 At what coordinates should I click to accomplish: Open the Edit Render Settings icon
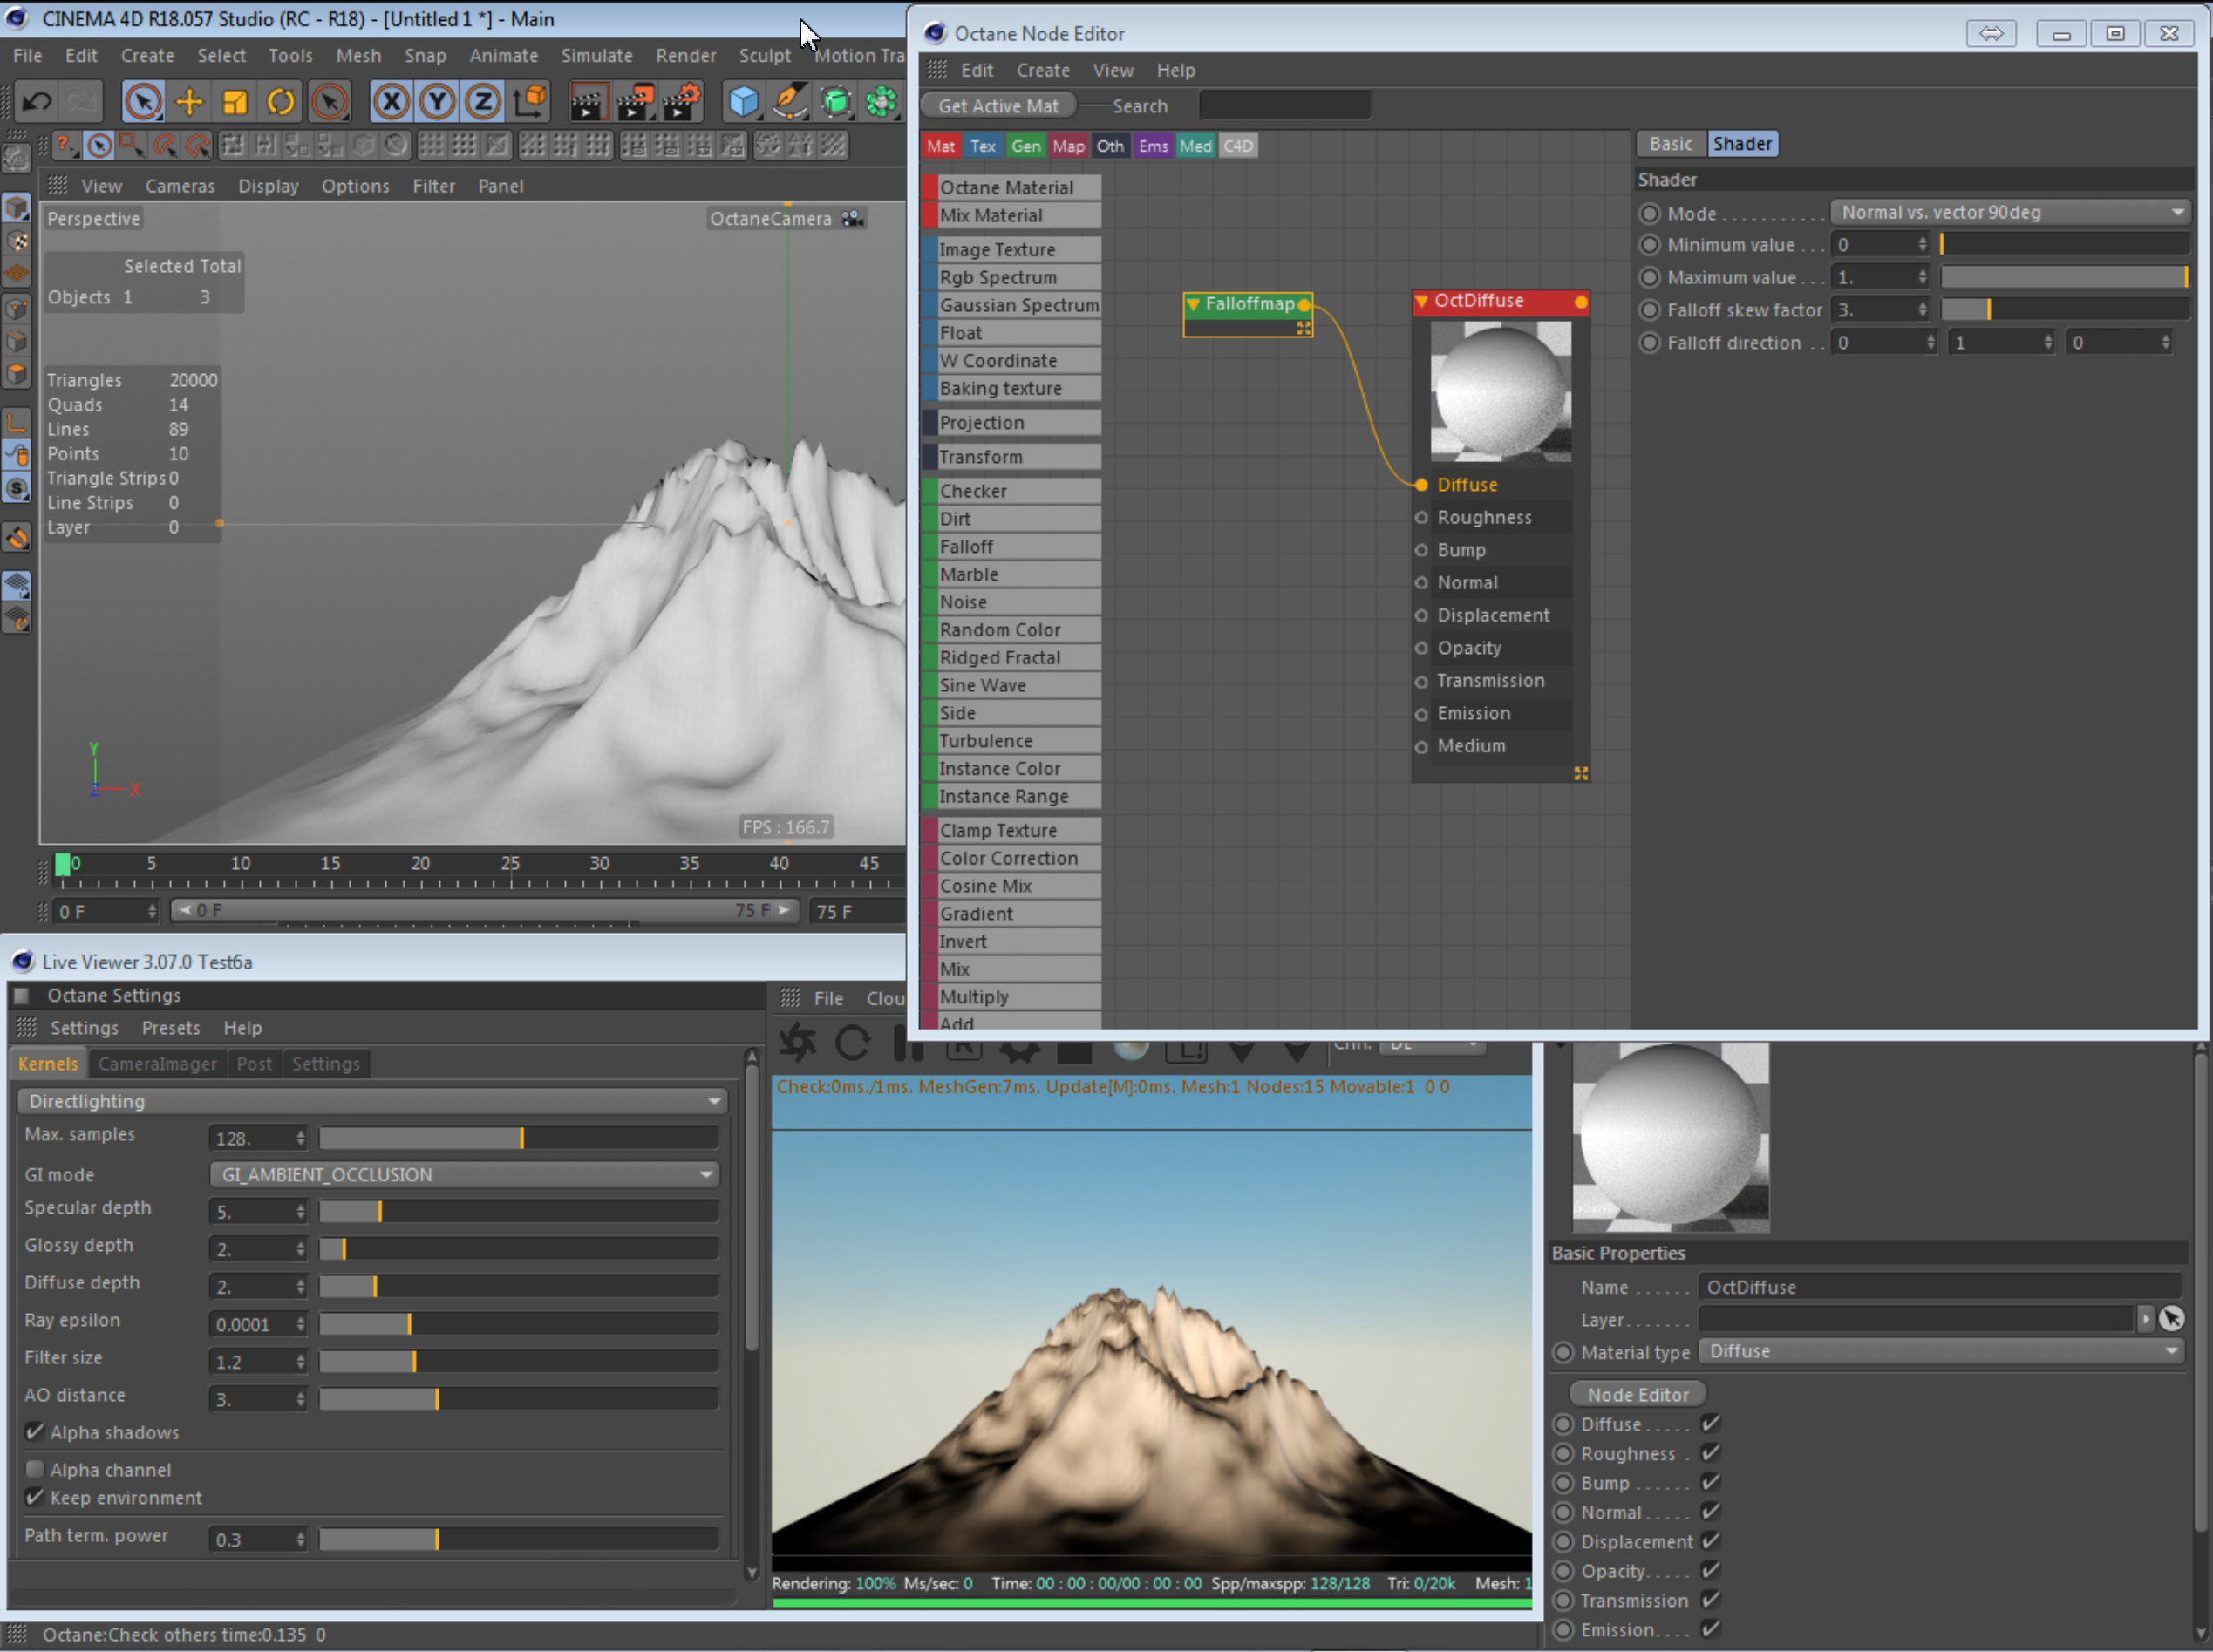point(682,102)
